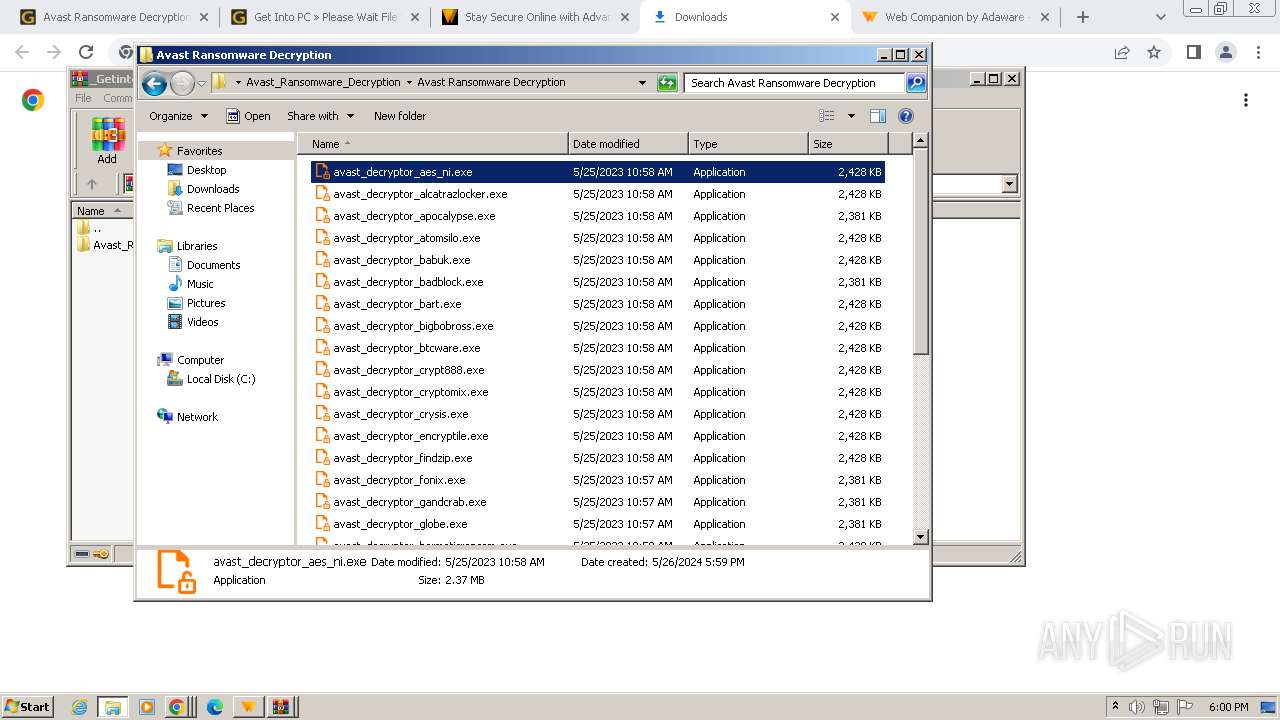Image resolution: width=1280 pixels, height=720 pixels.
Task: Open Explorer Help question mark icon
Action: [906, 116]
